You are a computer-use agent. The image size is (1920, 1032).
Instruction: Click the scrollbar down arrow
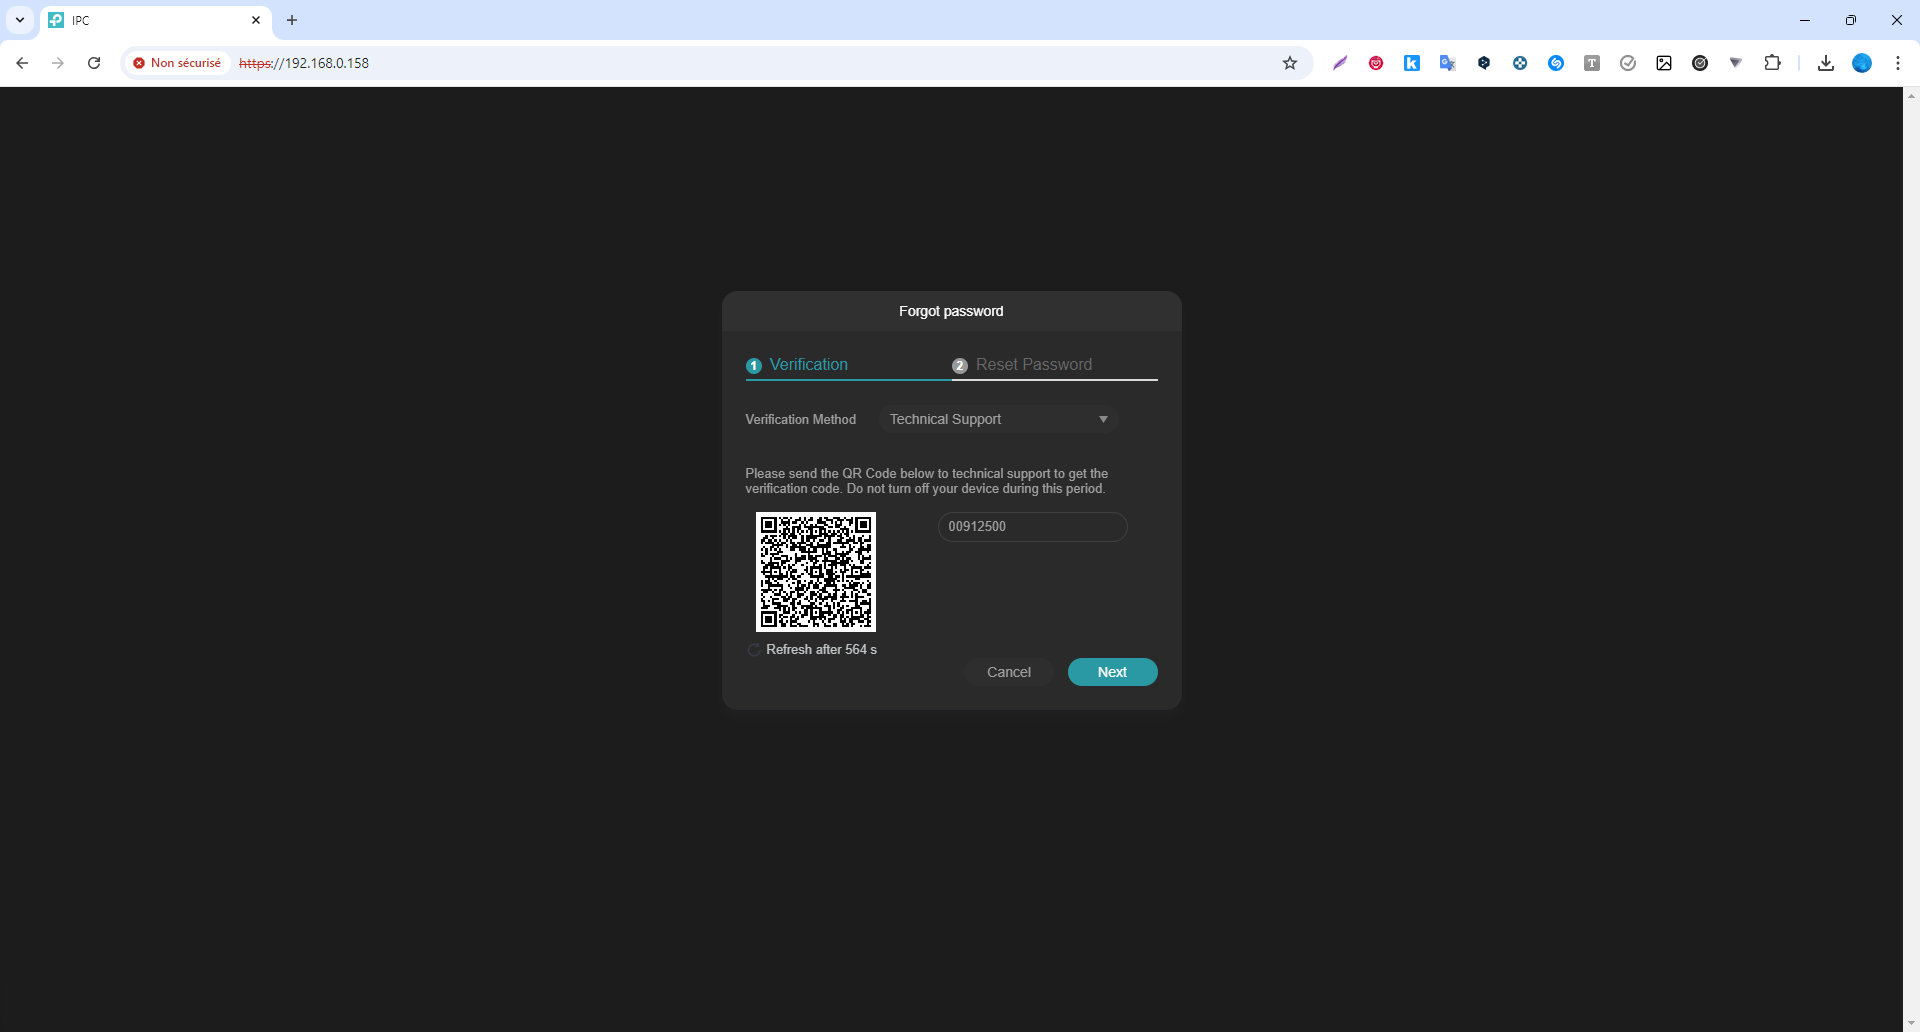[1911, 1023]
